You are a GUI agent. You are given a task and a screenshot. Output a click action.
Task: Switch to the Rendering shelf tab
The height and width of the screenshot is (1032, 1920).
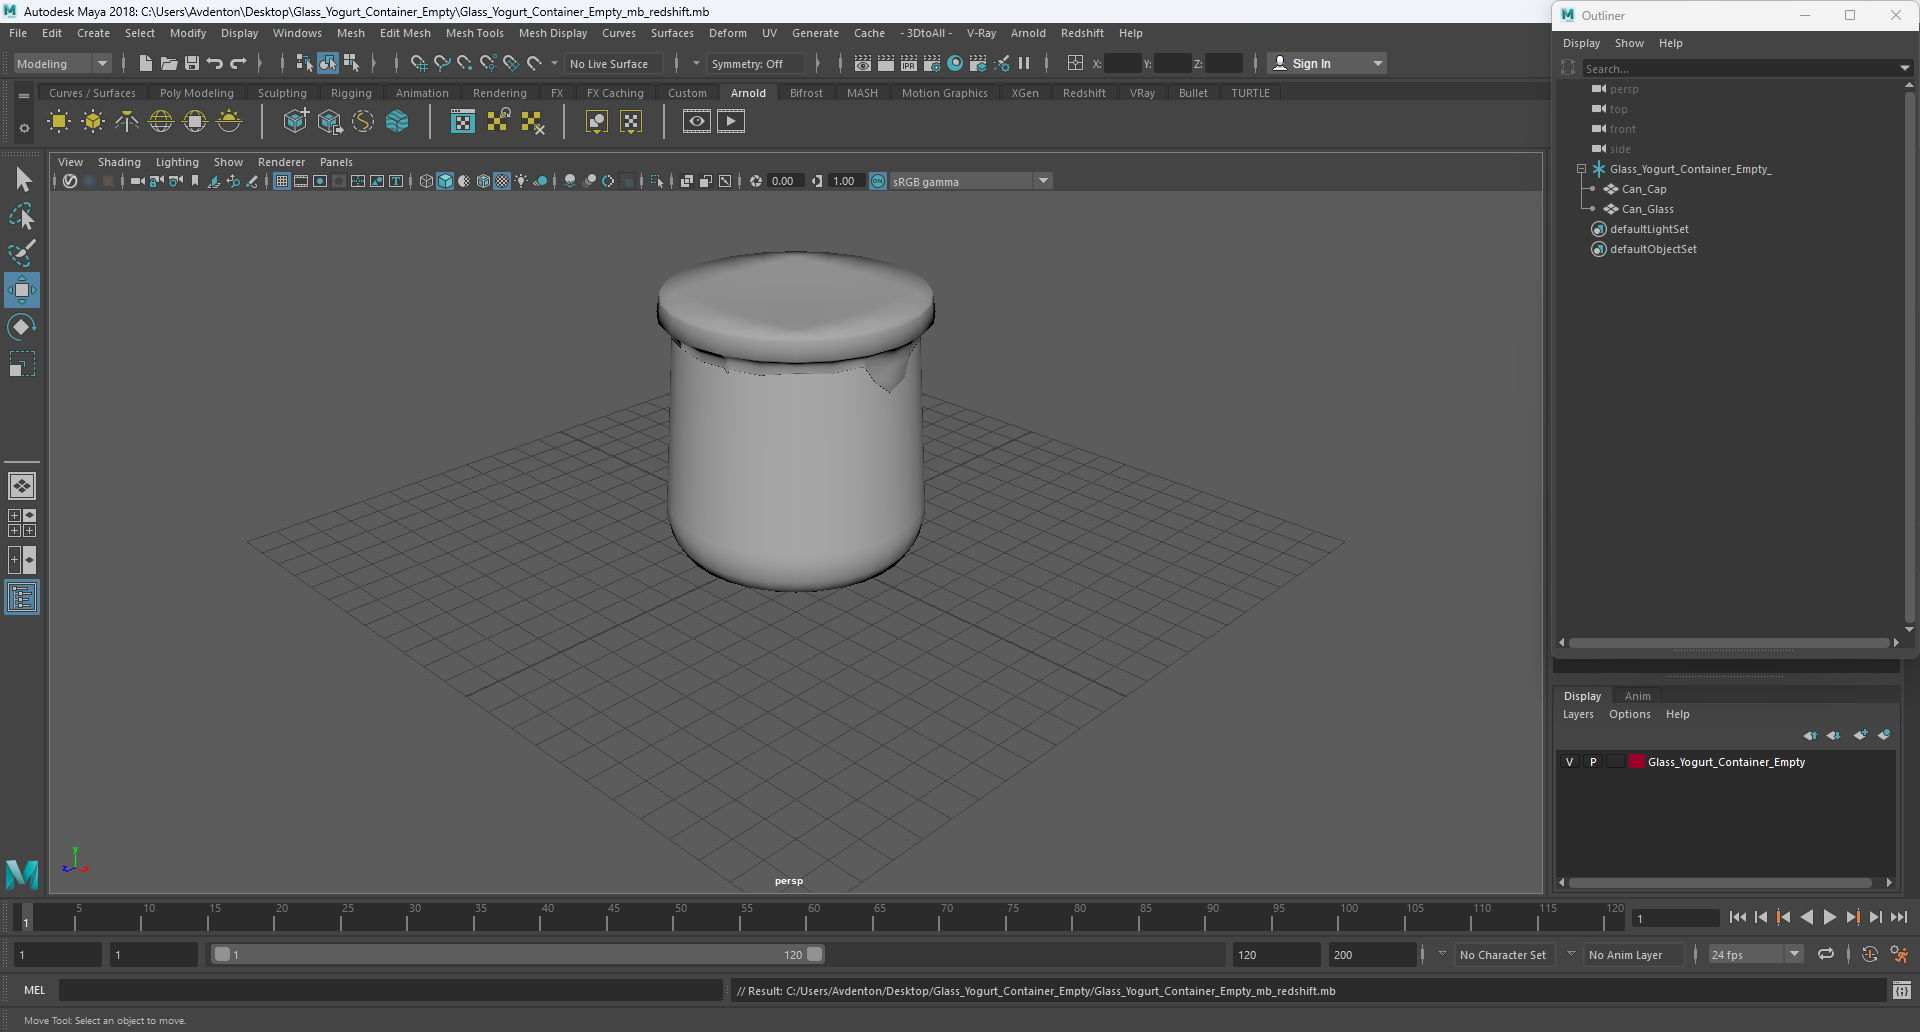coord(499,93)
